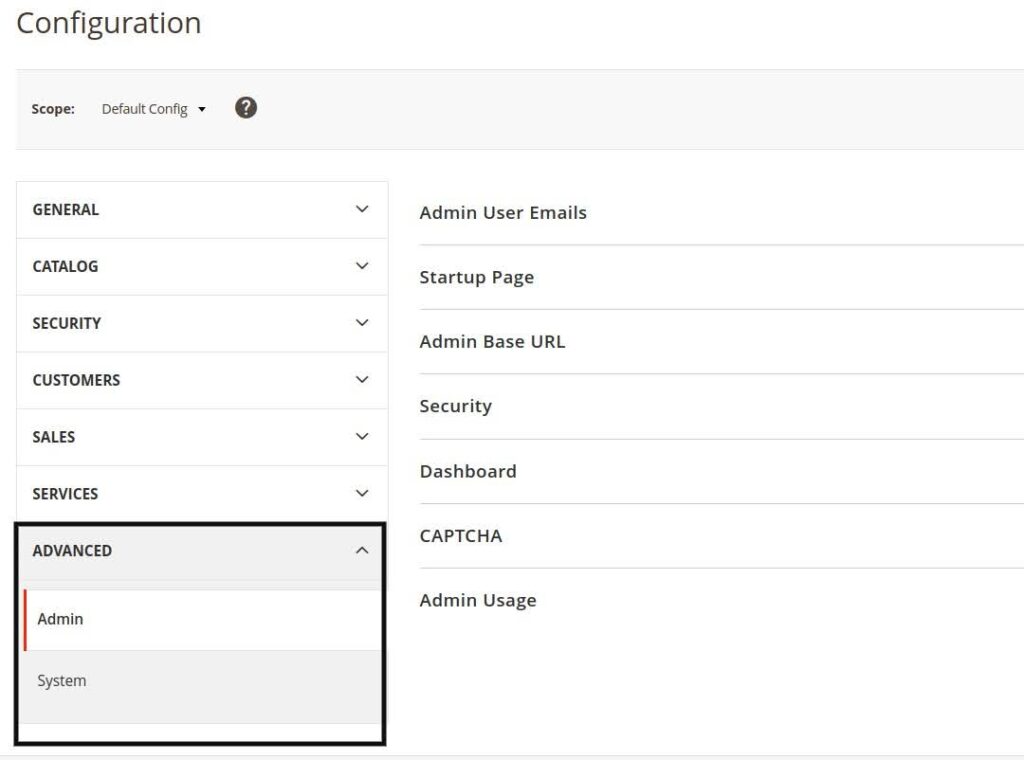Open the Startup Page settings group
Screen dimensions: 1024x760
click(x=475, y=277)
